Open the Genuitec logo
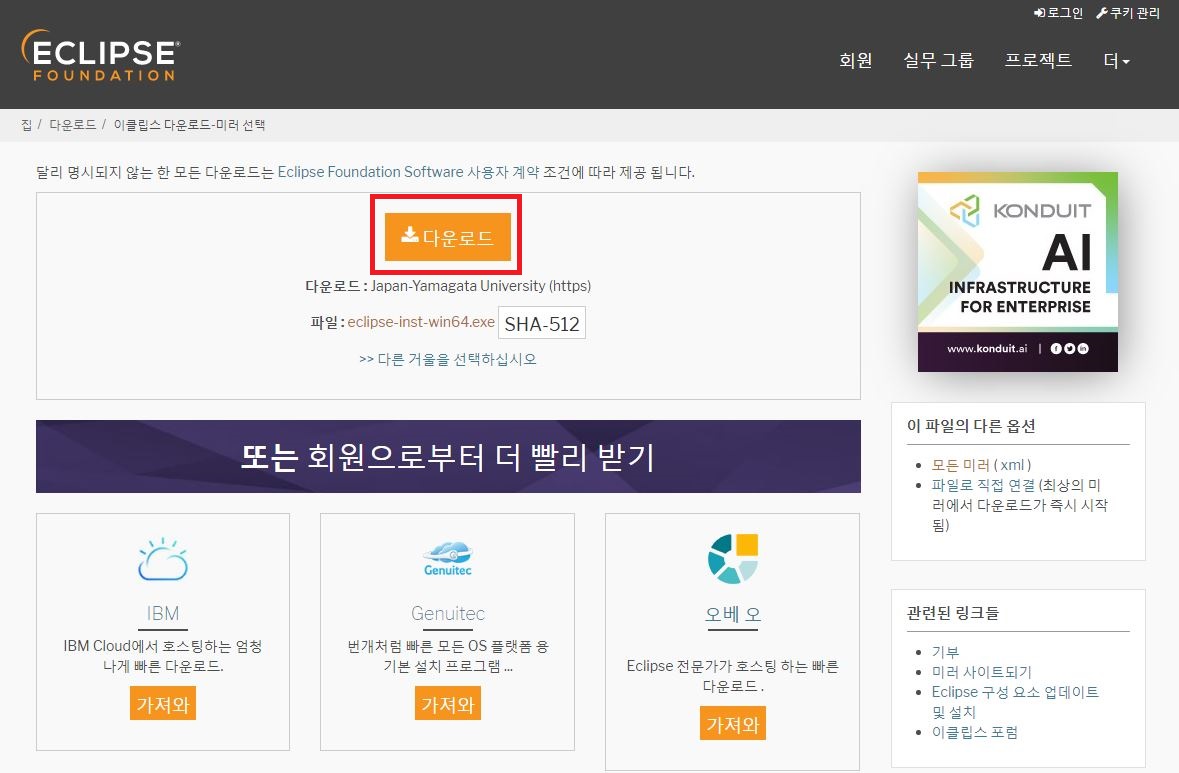Viewport: 1179px width, 773px height. pyautogui.click(x=447, y=559)
